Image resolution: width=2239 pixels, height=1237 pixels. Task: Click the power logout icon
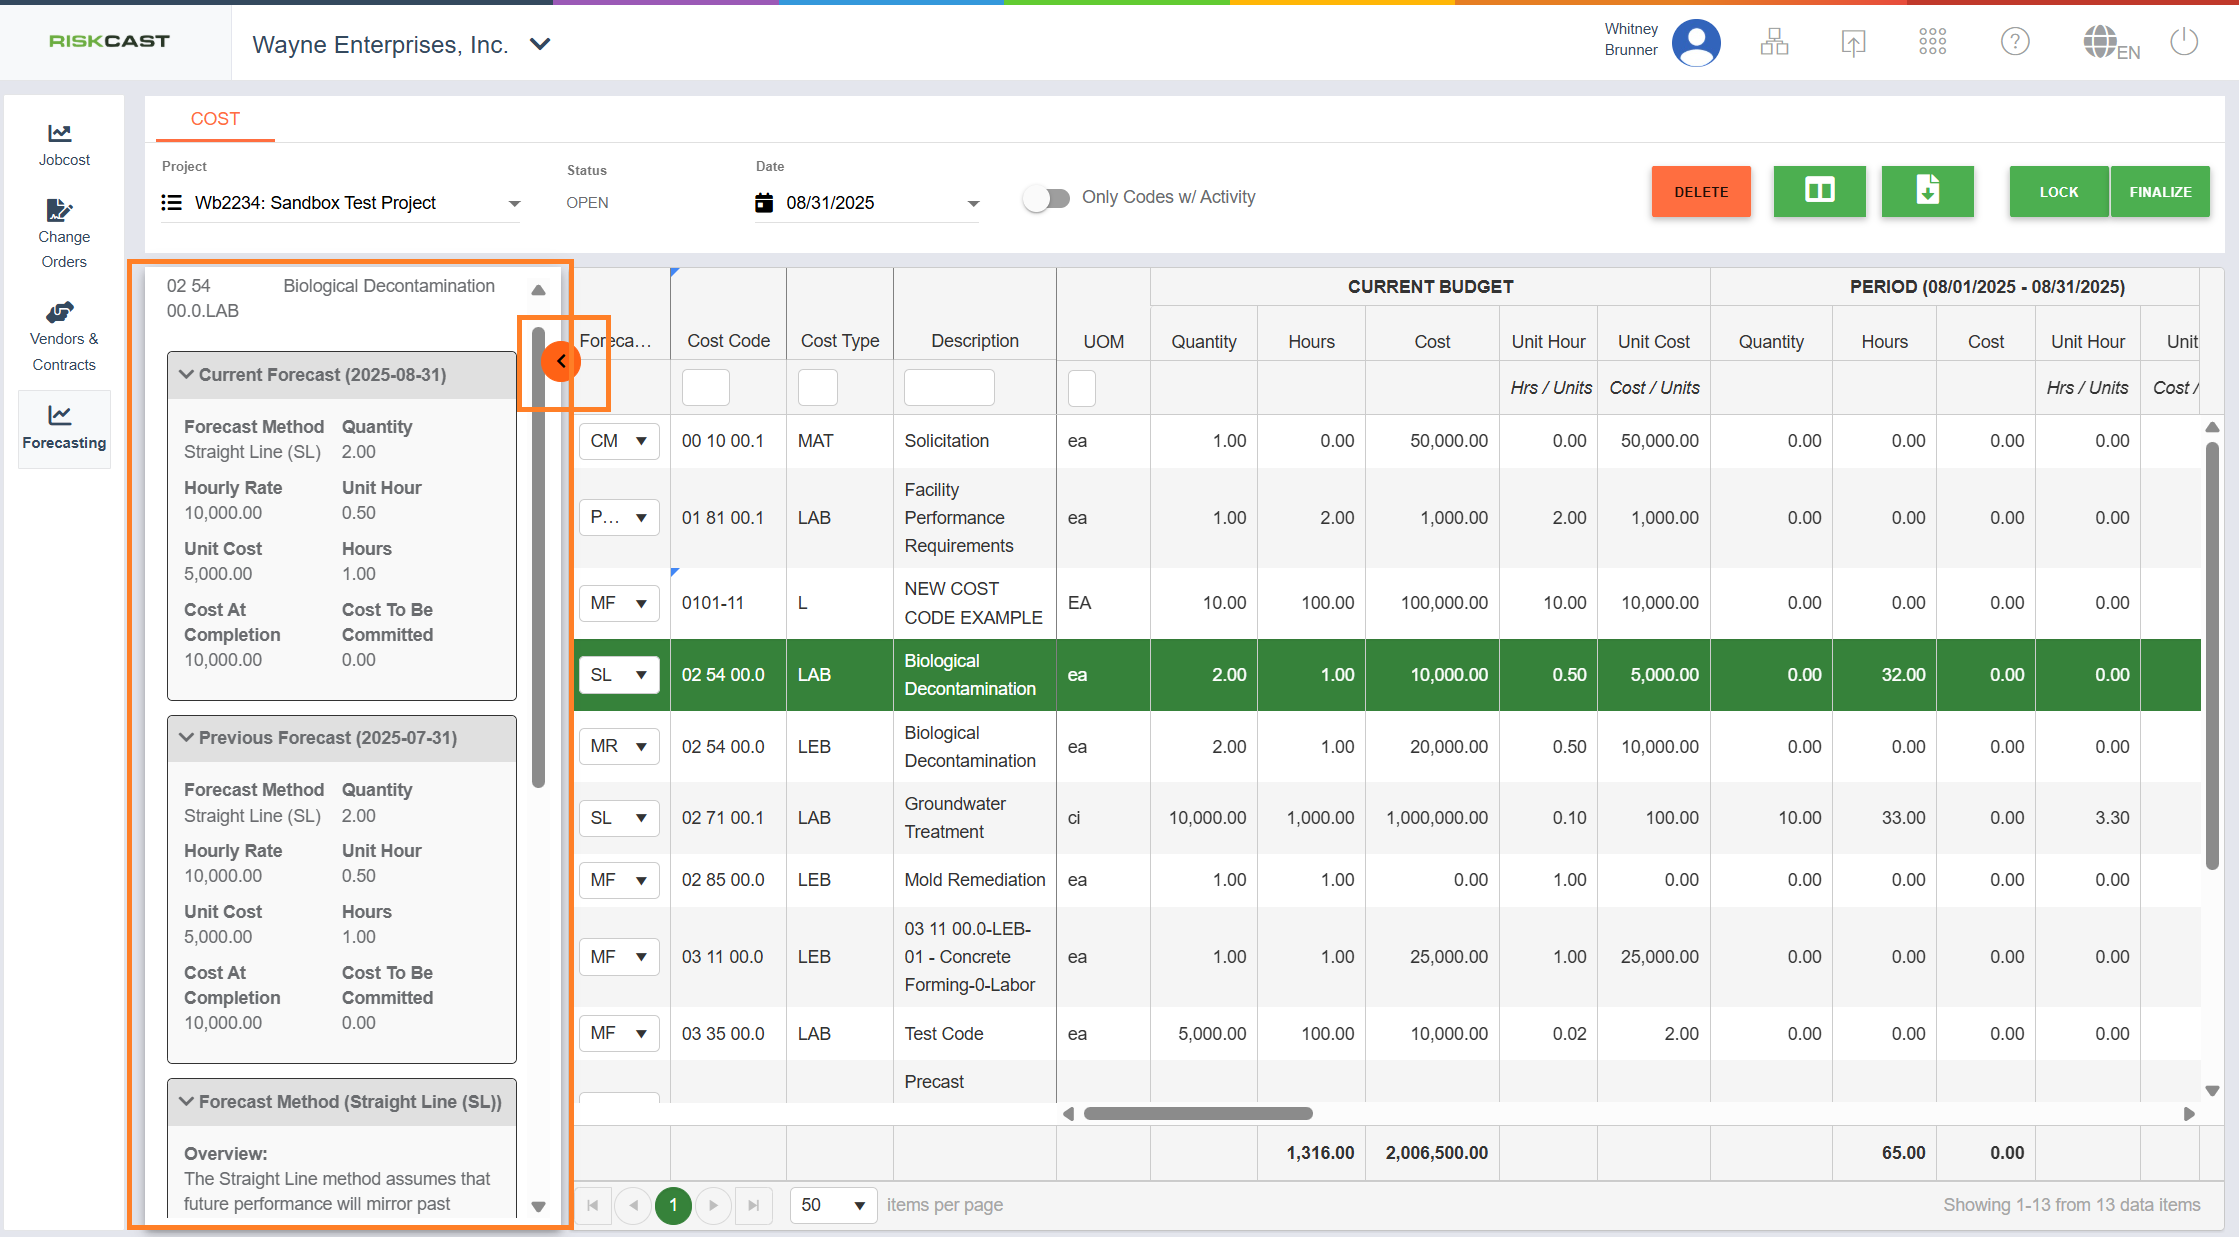[2184, 42]
